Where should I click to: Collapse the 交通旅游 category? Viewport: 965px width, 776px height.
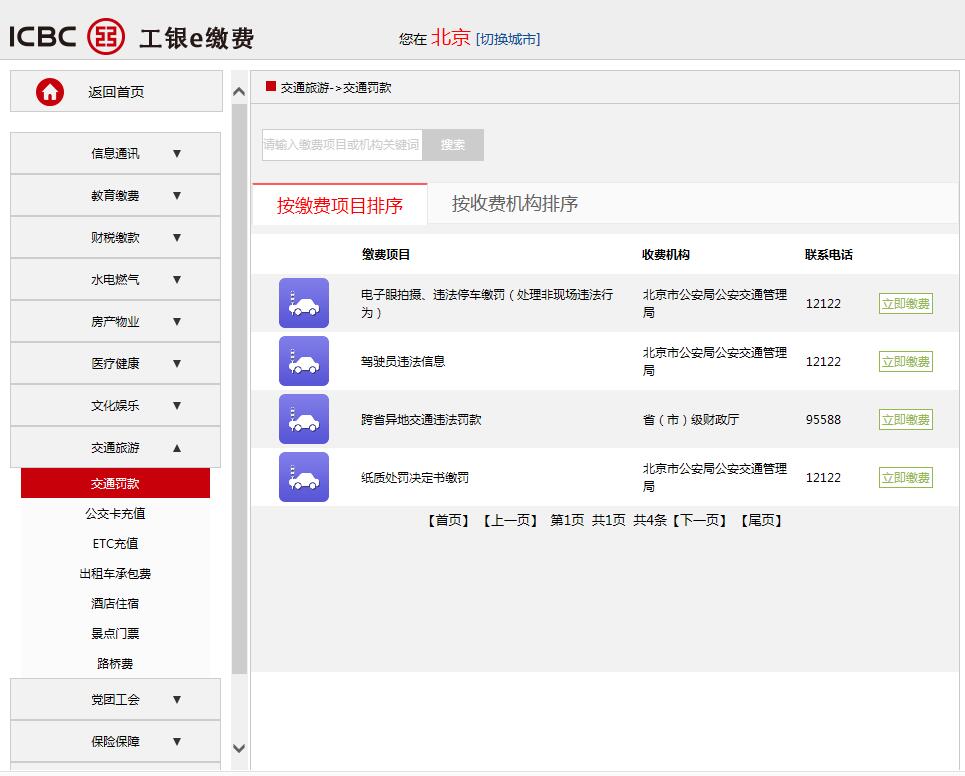pos(116,447)
